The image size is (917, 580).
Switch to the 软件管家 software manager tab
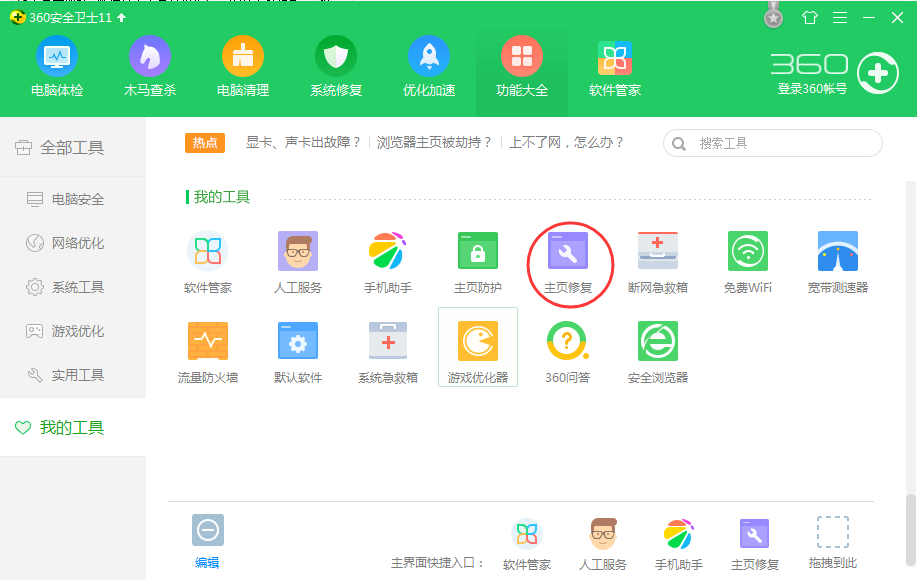tap(614, 65)
